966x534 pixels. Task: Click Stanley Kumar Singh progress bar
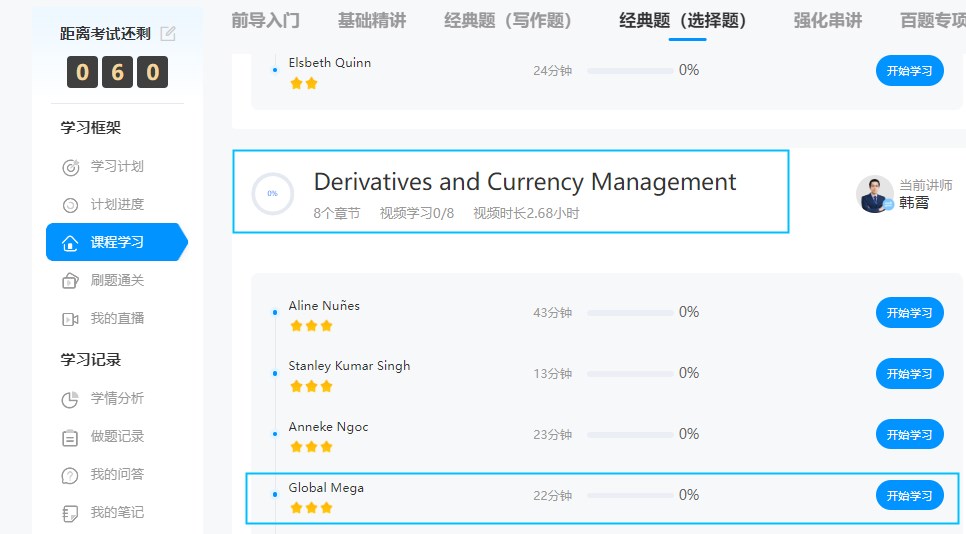(630, 373)
